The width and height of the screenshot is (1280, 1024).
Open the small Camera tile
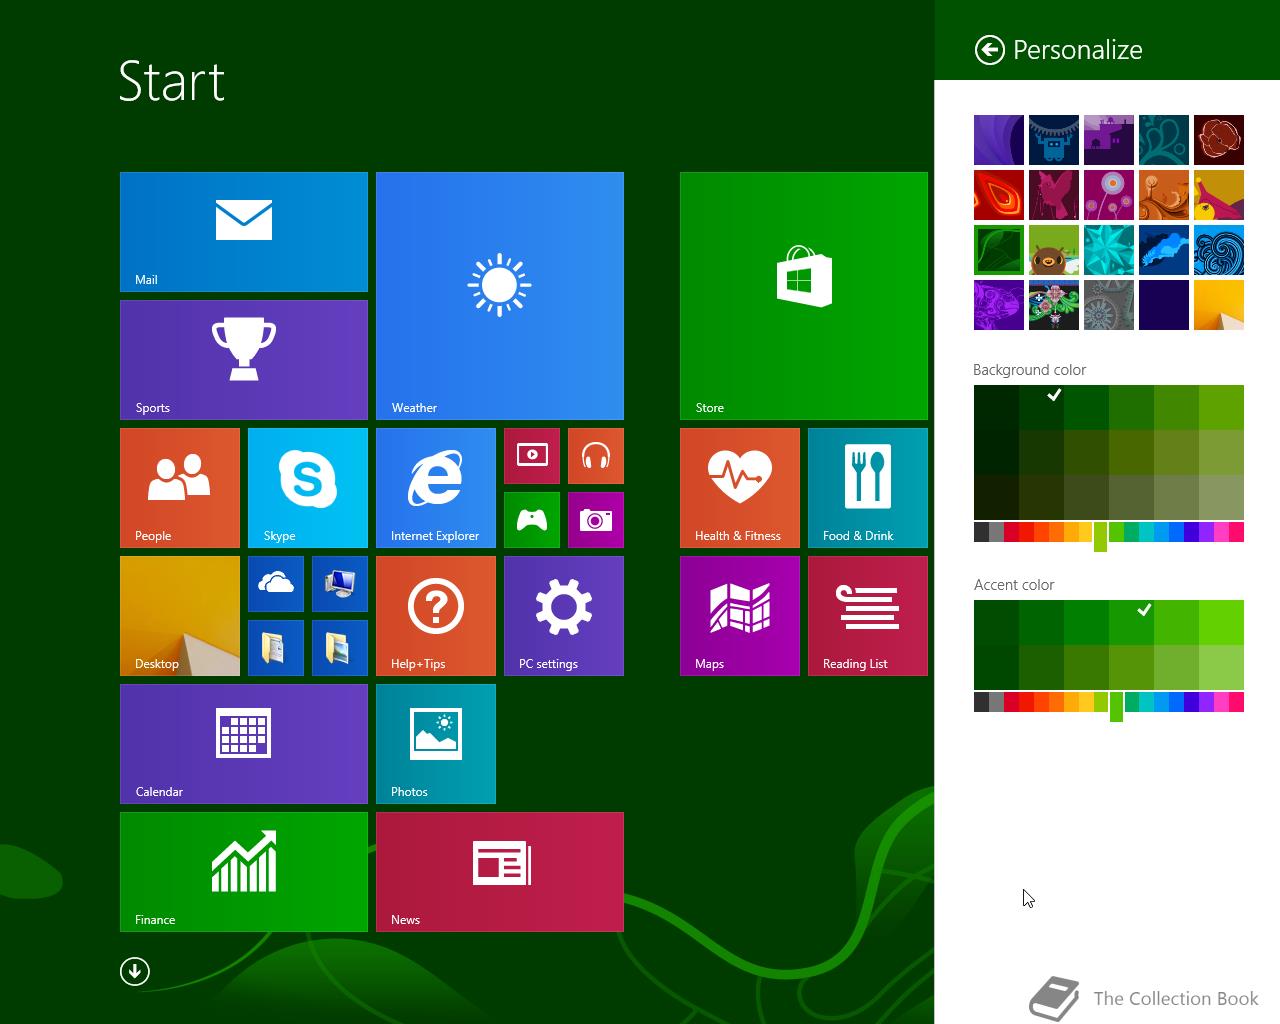pyautogui.click(x=596, y=520)
